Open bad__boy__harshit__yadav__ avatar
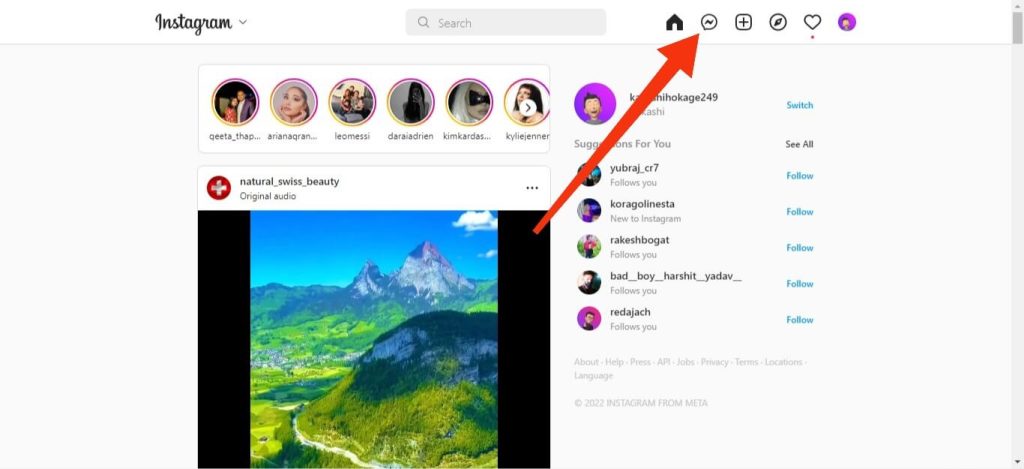The height and width of the screenshot is (469, 1024). tap(589, 282)
